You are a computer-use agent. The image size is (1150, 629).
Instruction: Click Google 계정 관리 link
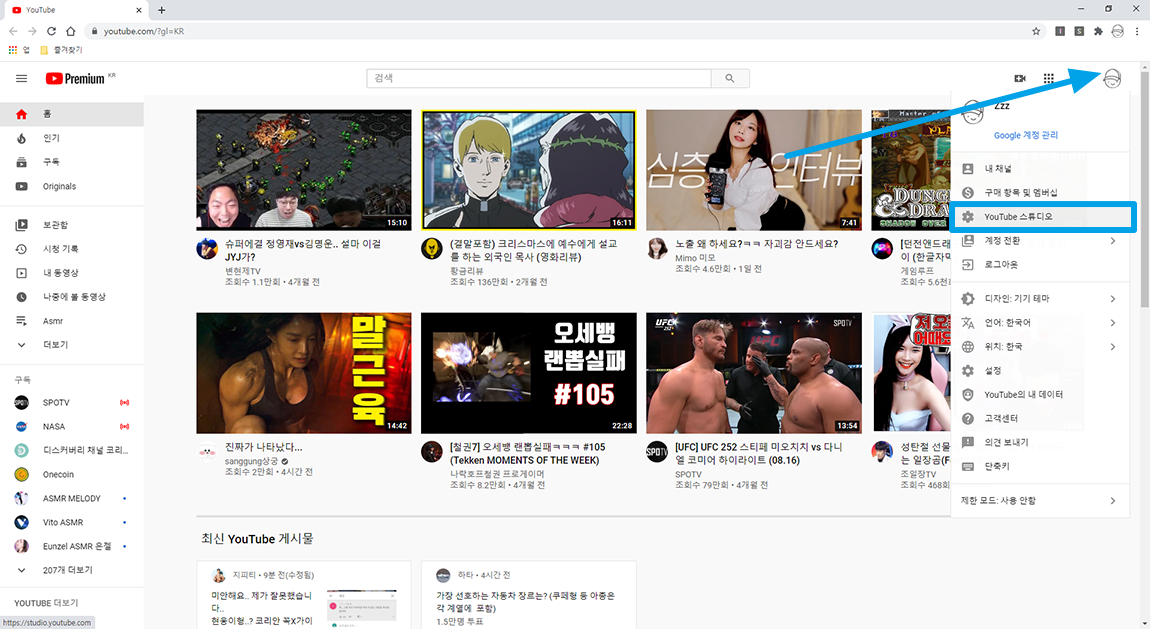1025,136
